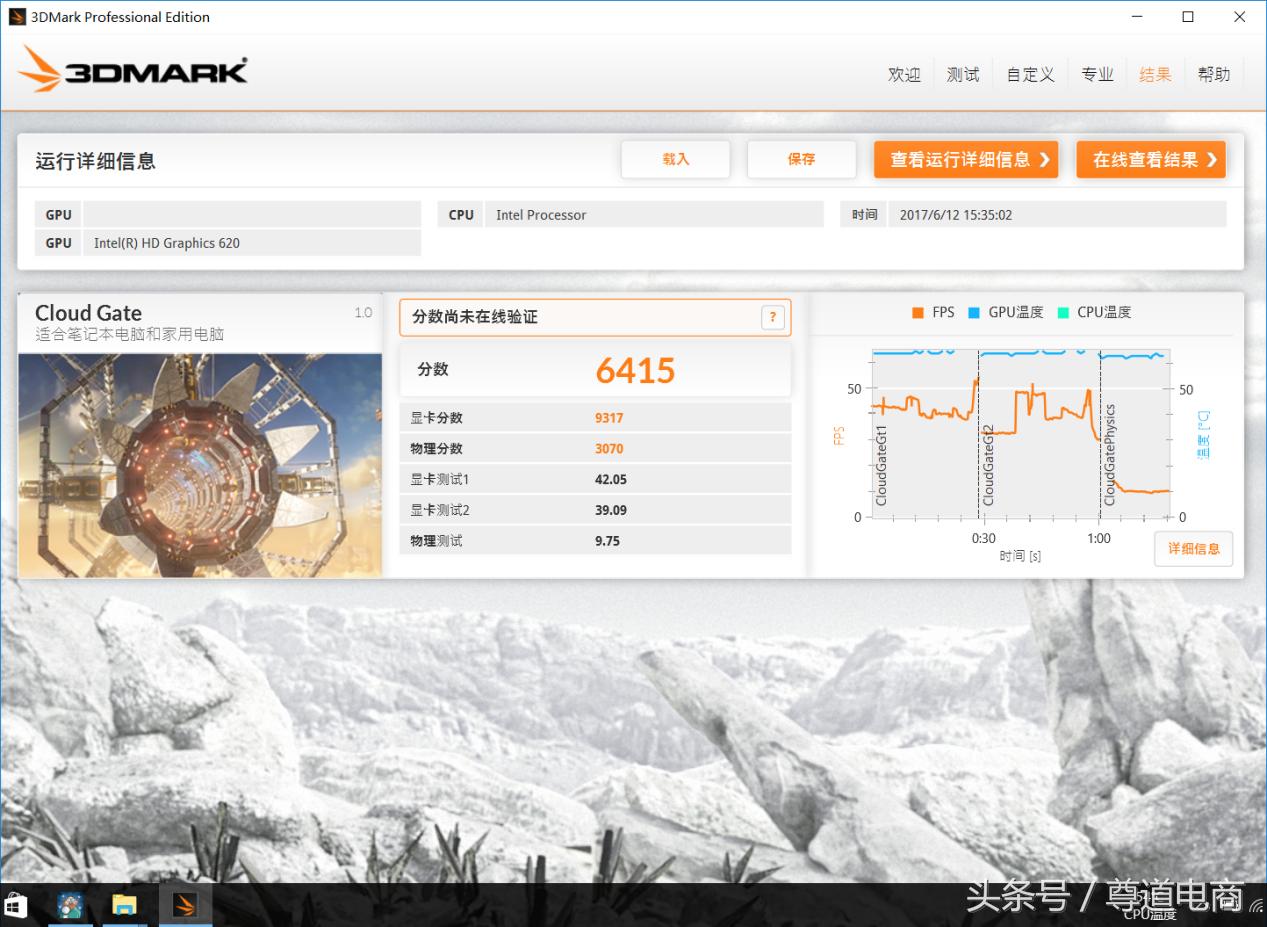Click the Cloud Gate title text

coord(88,313)
